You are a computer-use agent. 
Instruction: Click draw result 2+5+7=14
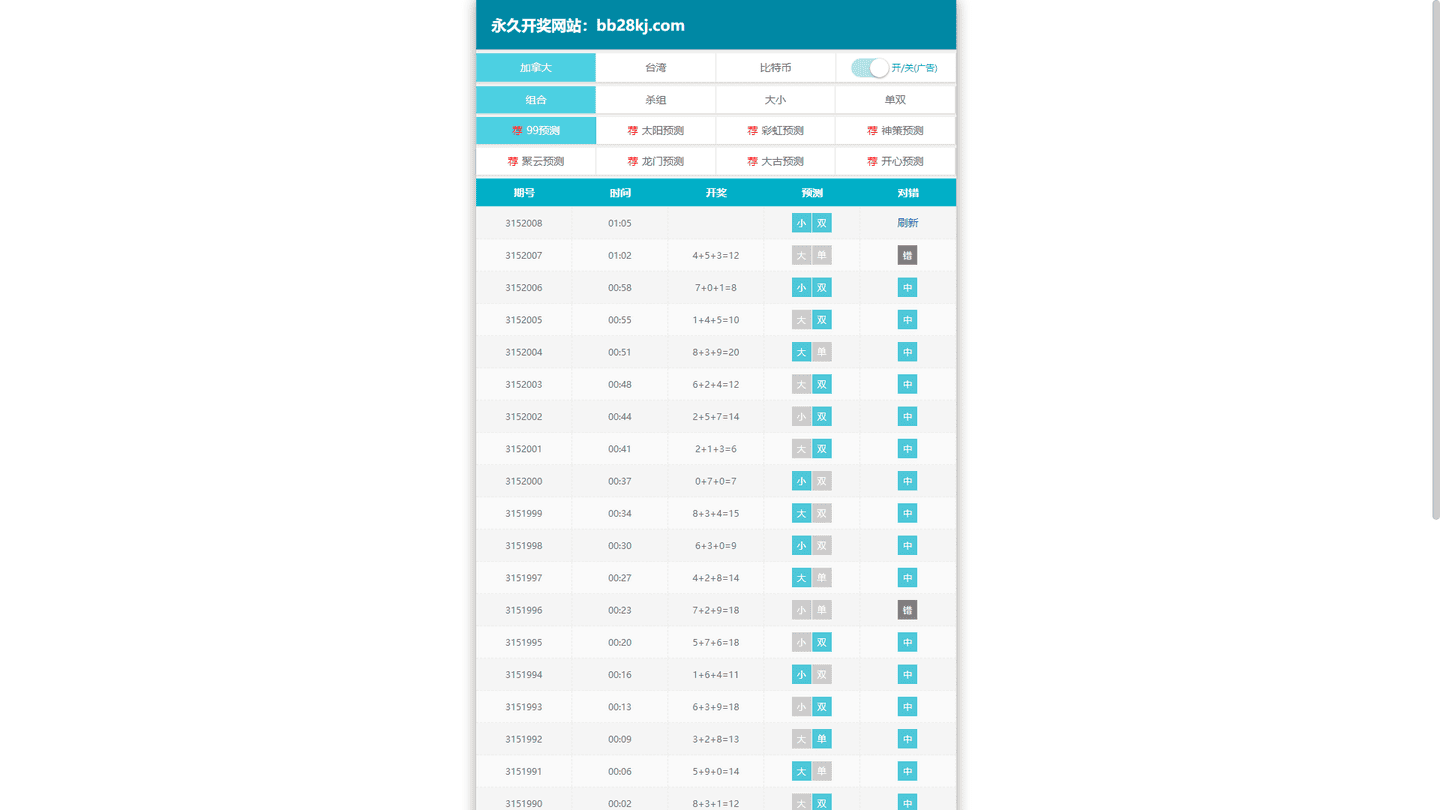pyautogui.click(x=716, y=417)
